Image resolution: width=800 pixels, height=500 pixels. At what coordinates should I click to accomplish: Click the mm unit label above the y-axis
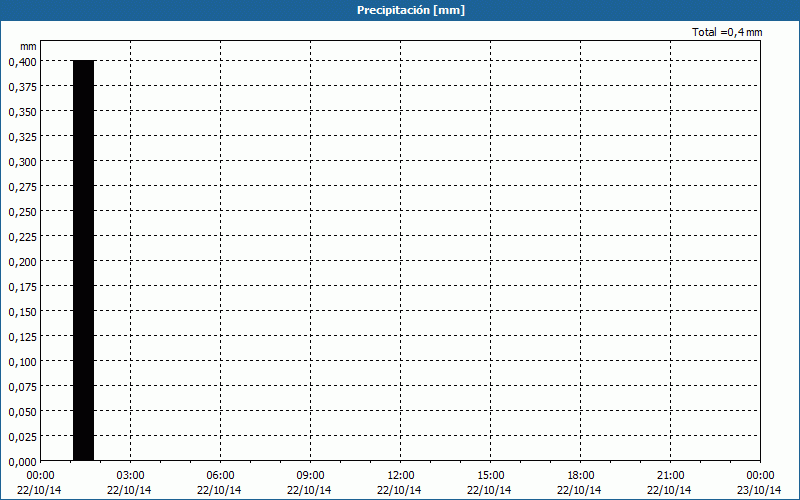click(28, 46)
